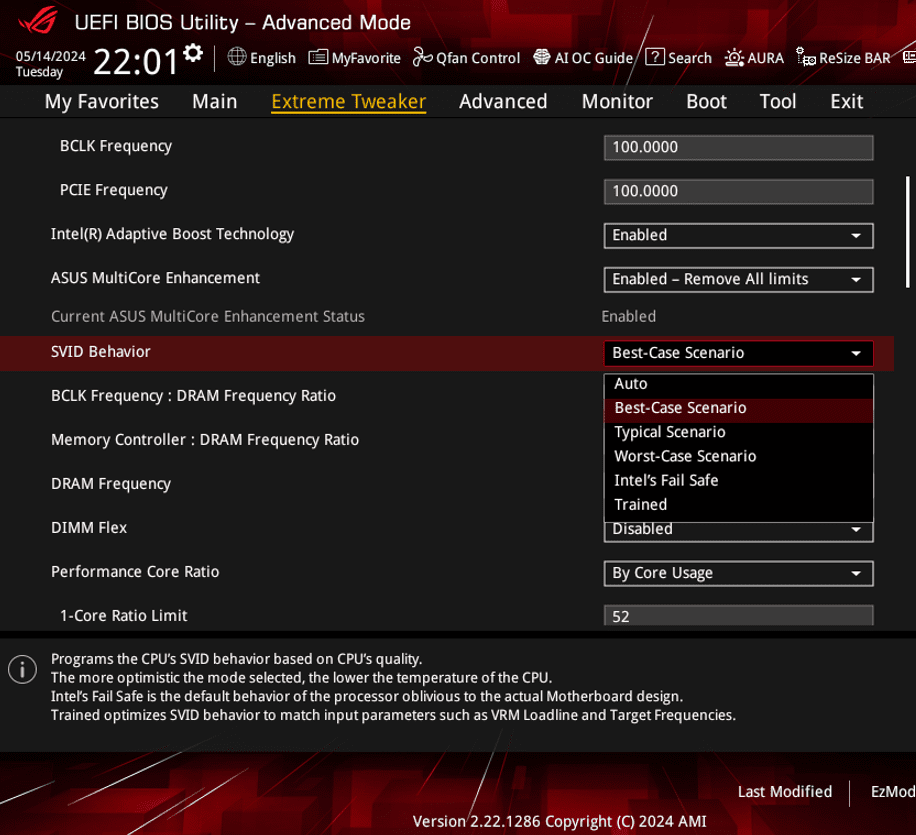This screenshot has height=835, width=916.
Task: Select the Trained option
Action: coord(738,504)
